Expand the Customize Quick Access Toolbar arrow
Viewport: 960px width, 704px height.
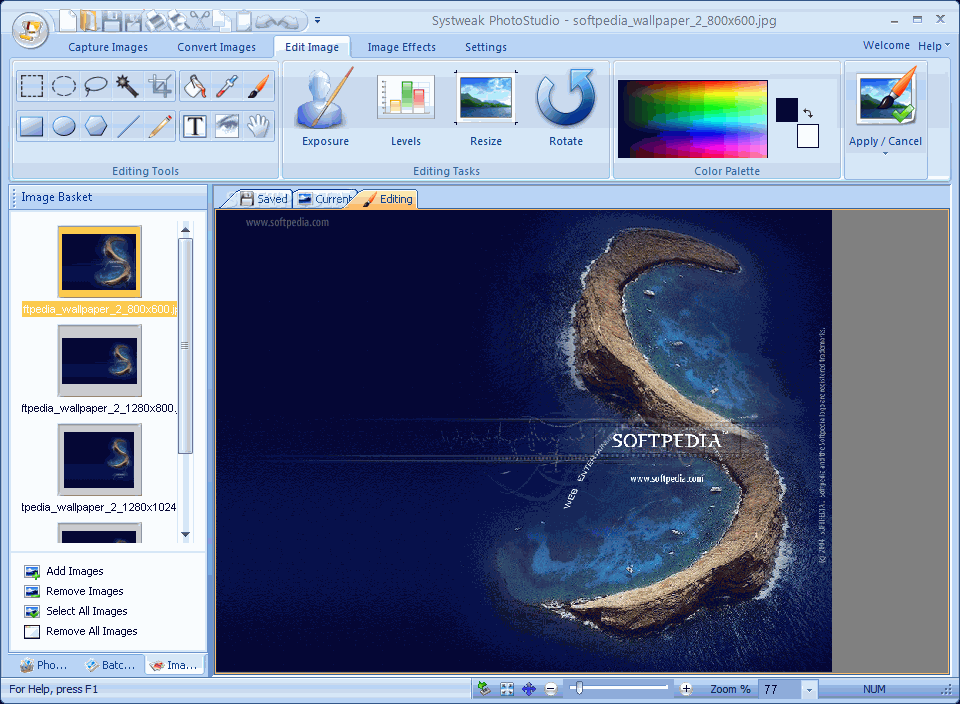click(x=317, y=20)
